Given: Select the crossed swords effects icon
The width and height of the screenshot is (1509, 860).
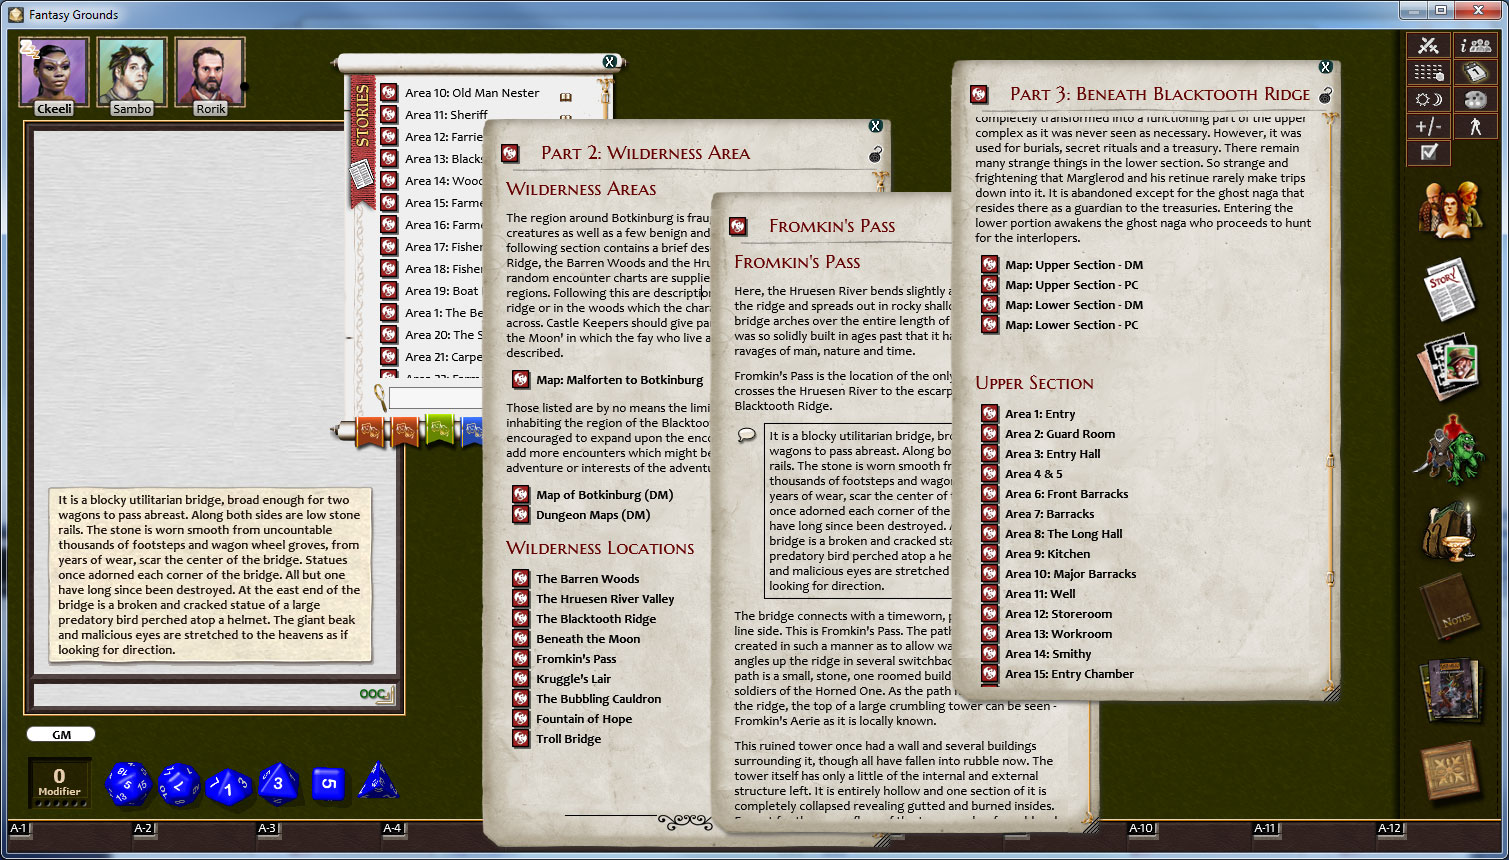Looking at the screenshot, I should pos(1428,45).
